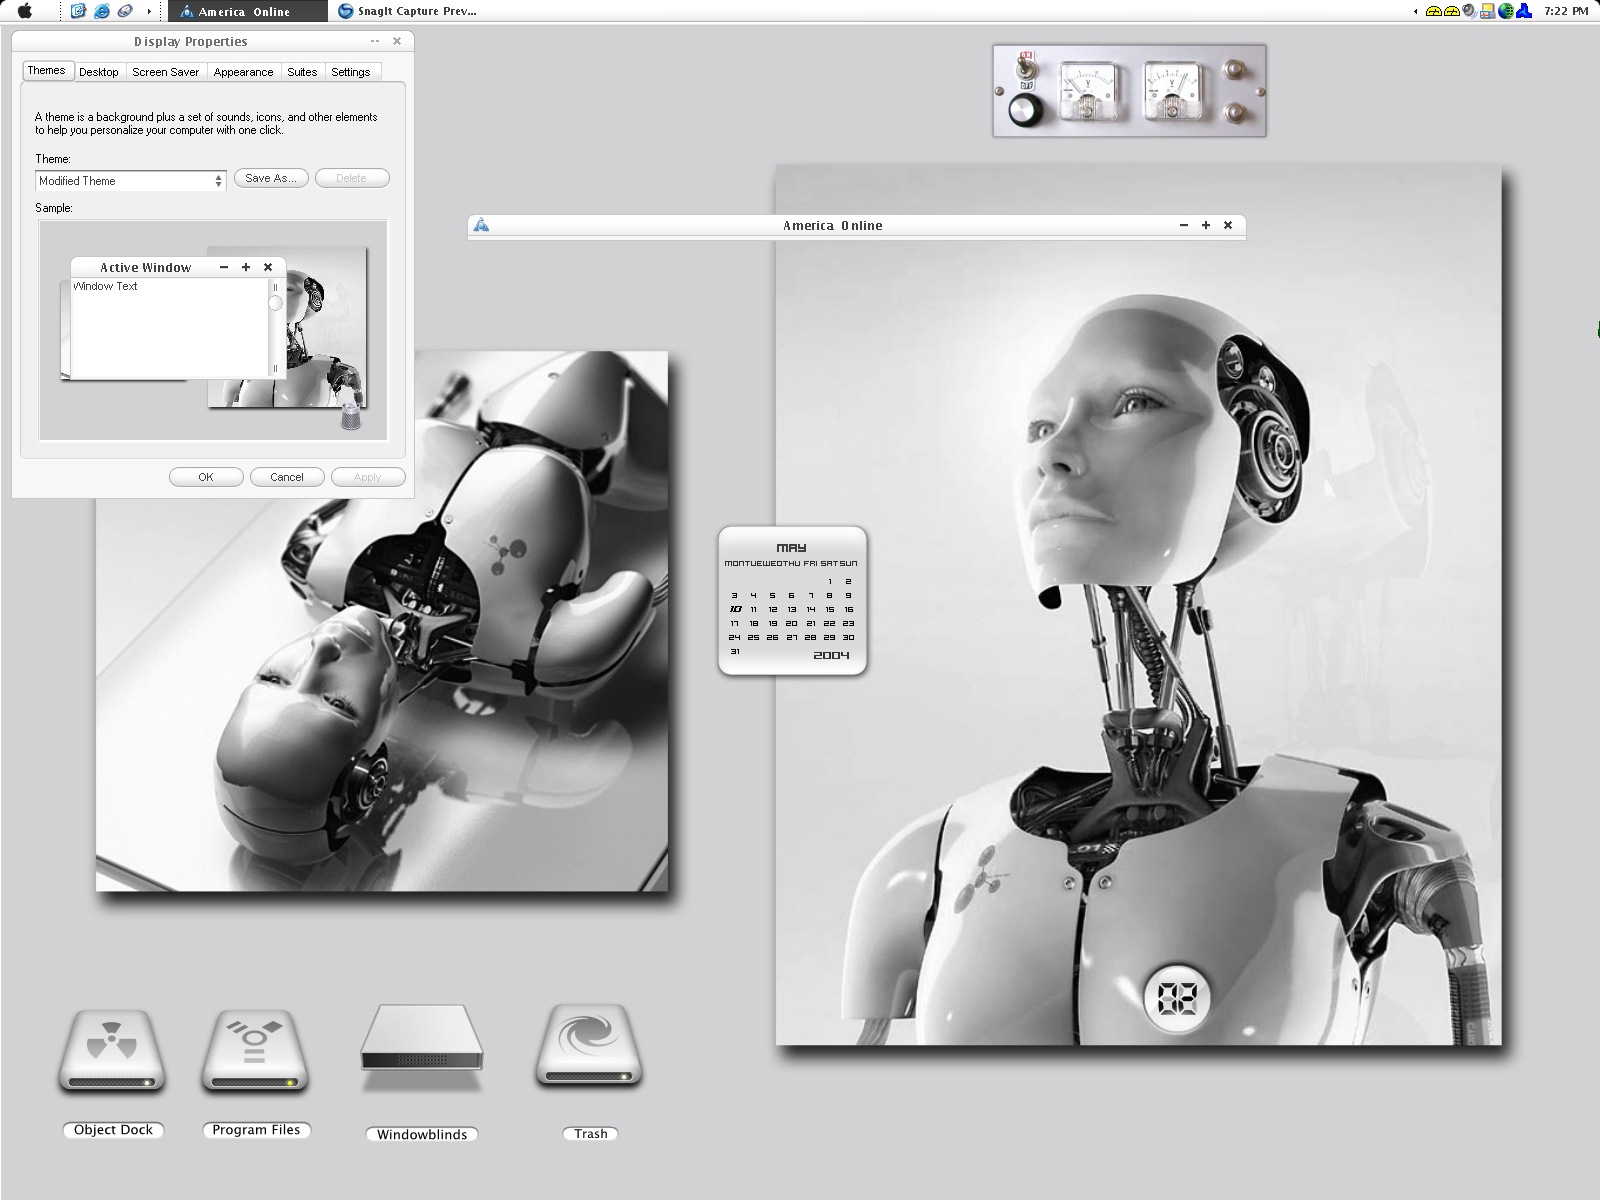Flip the ON/OFF toggle switch widget

point(1025,72)
